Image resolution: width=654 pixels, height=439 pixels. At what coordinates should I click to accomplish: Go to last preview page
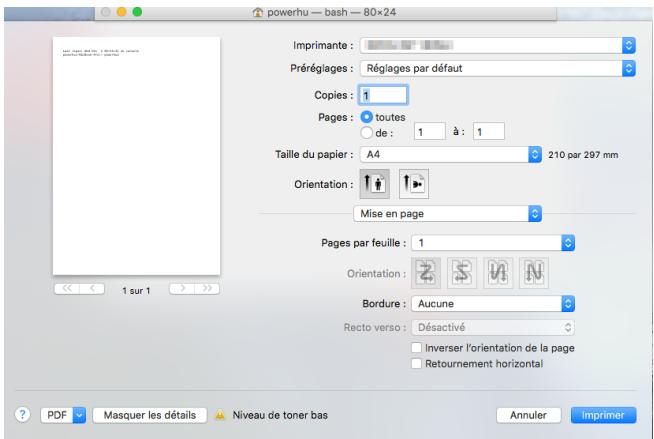point(207,288)
